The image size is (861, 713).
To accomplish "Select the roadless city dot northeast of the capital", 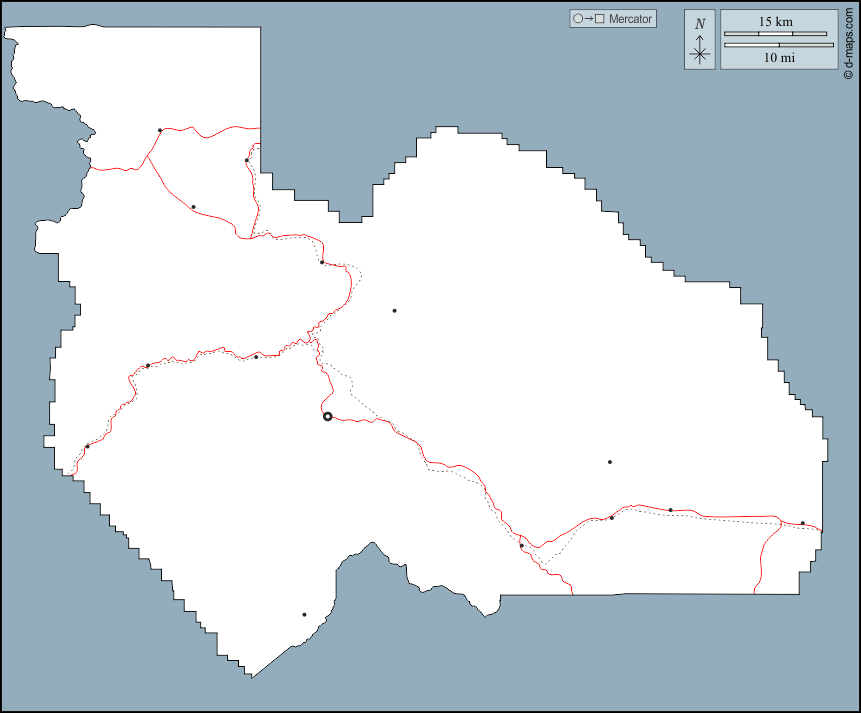I will [x=394, y=311].
